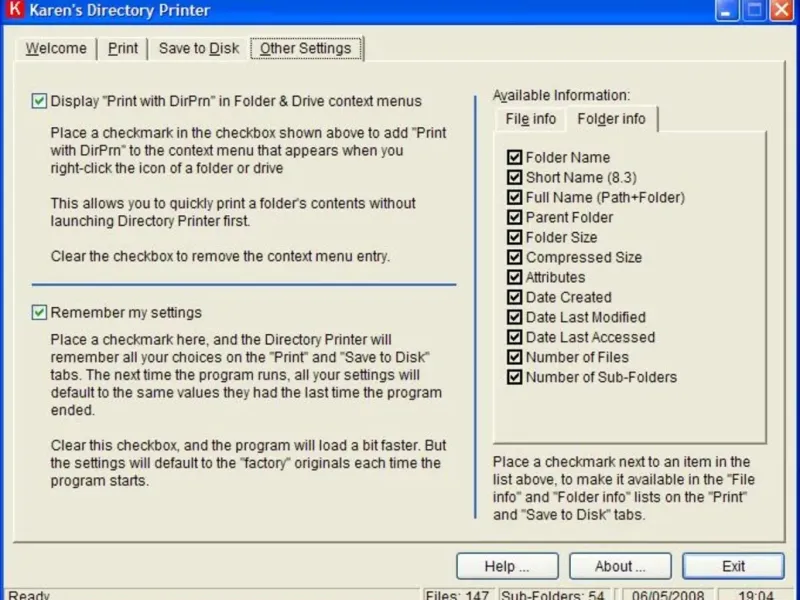The width and height of the screenshot is (800, 600).
Task: Select the Folder info tab
Action: click(611, 119)
